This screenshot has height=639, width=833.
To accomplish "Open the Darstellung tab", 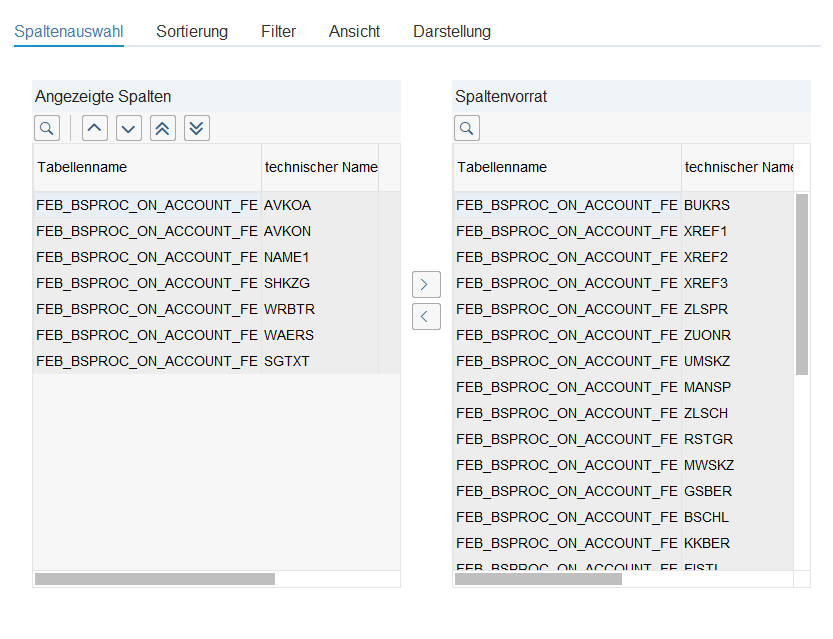I will coord(452,31).
